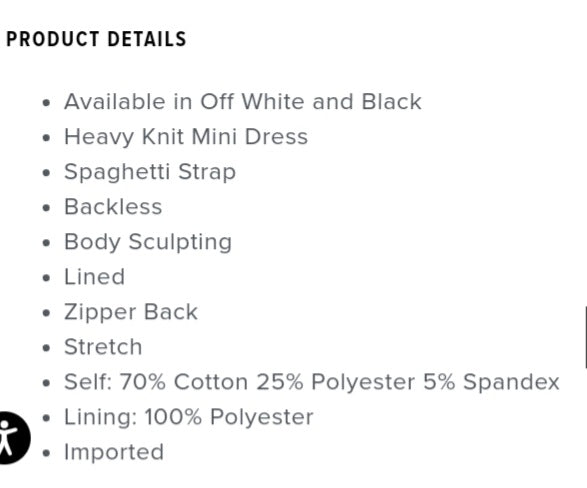Select the Available in Off White and Black line

(x=243, y=102)
